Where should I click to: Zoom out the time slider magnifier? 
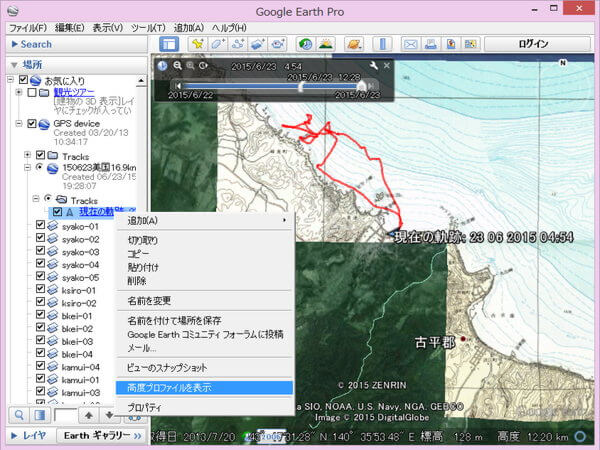pos(177,65)
